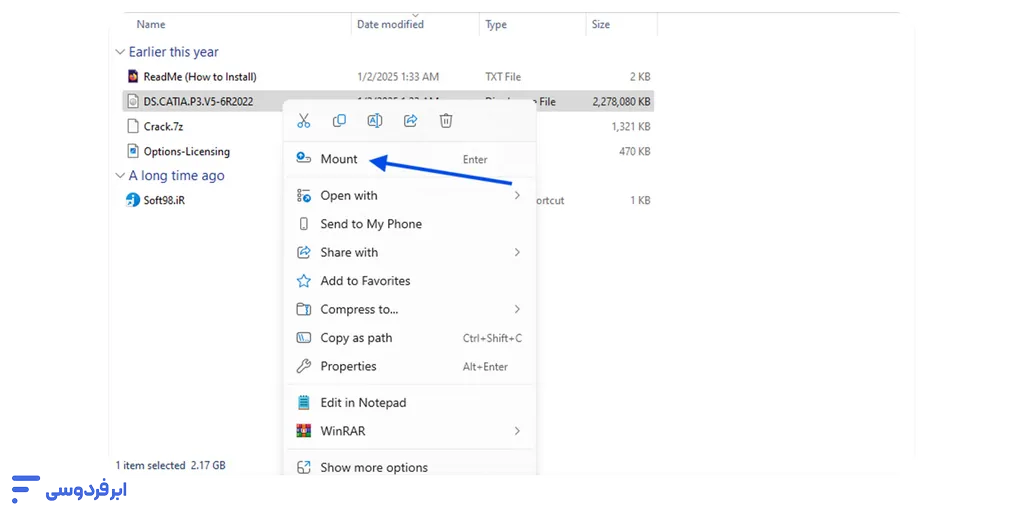
Task: Select Copy as path
Action: coord(356,338)
